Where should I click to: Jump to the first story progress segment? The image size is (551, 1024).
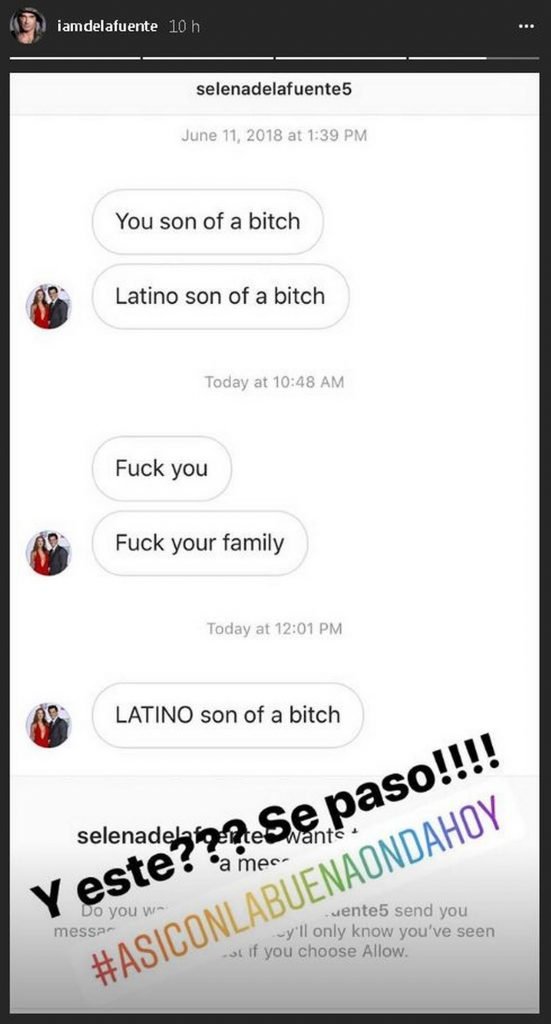(x=76, y=58)
